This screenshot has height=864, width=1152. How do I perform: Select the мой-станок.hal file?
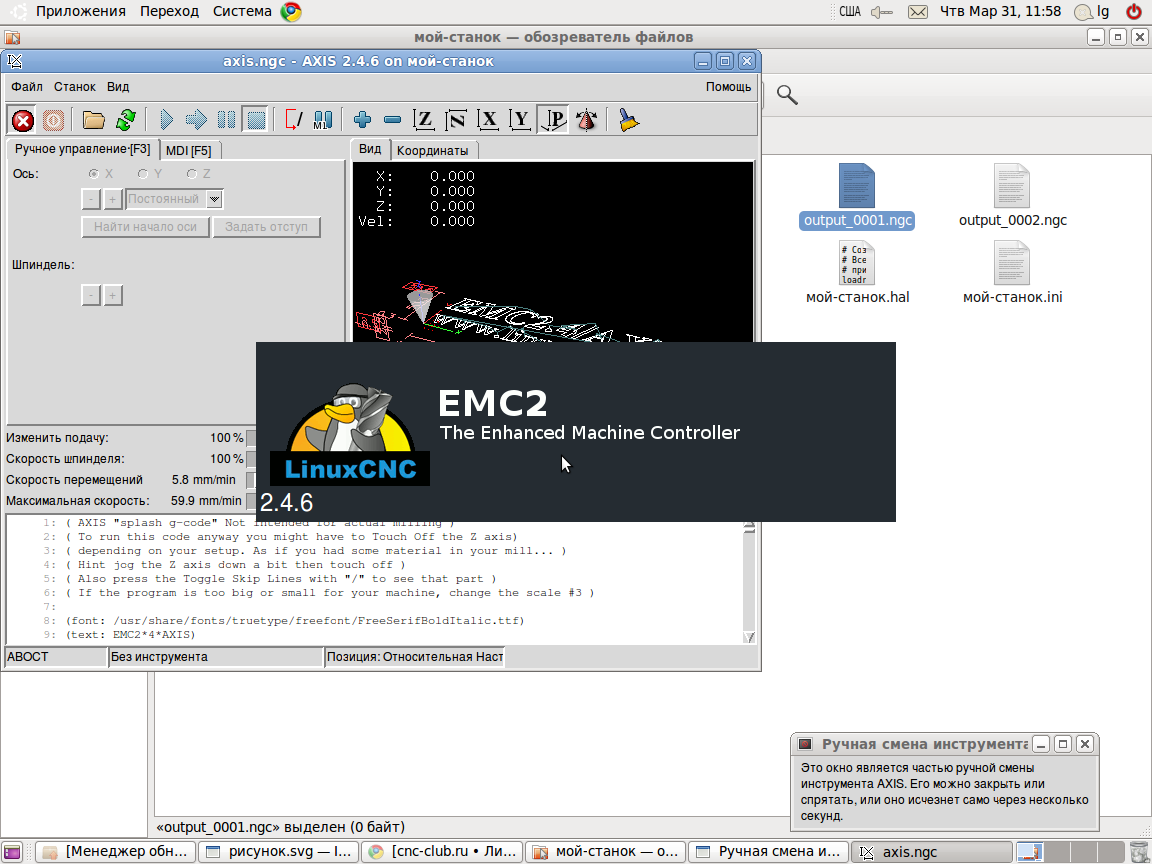click(x=857, y=274)
